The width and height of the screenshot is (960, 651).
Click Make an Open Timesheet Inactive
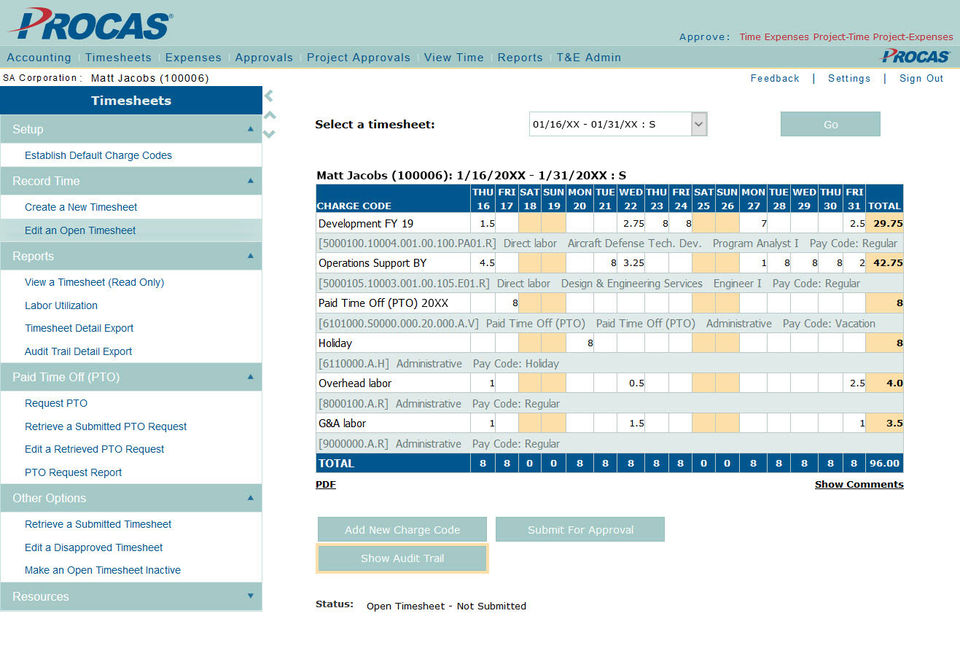pos(103,570)
